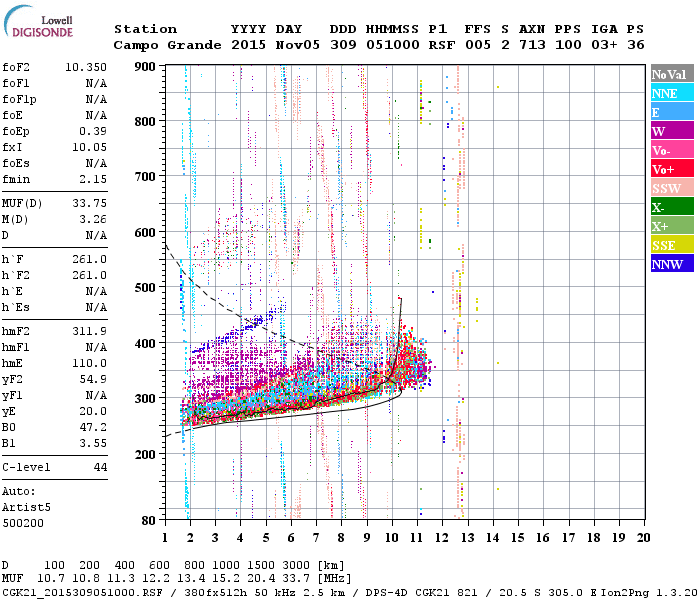Viewport: 700px width, 600px height.
Task: Click the B0 value 47.2
Action: (93, 427)
